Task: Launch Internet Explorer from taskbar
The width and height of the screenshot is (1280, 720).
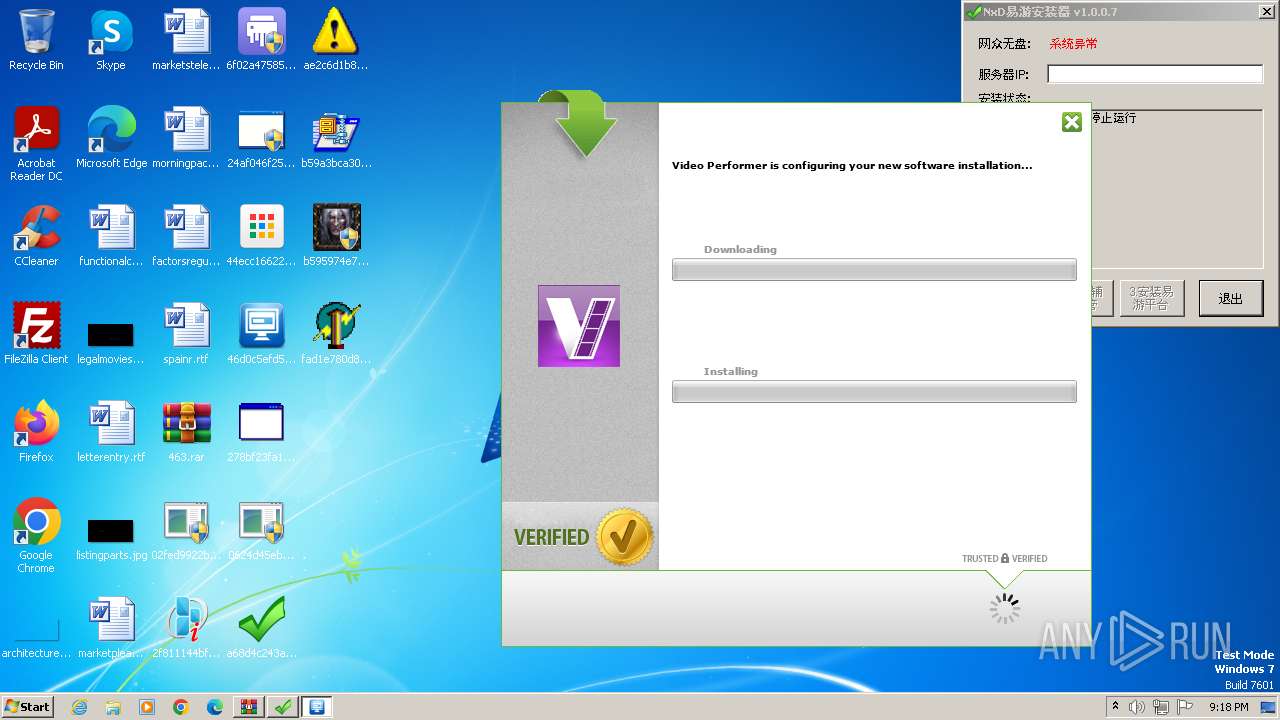Action: tap(79, 707)
